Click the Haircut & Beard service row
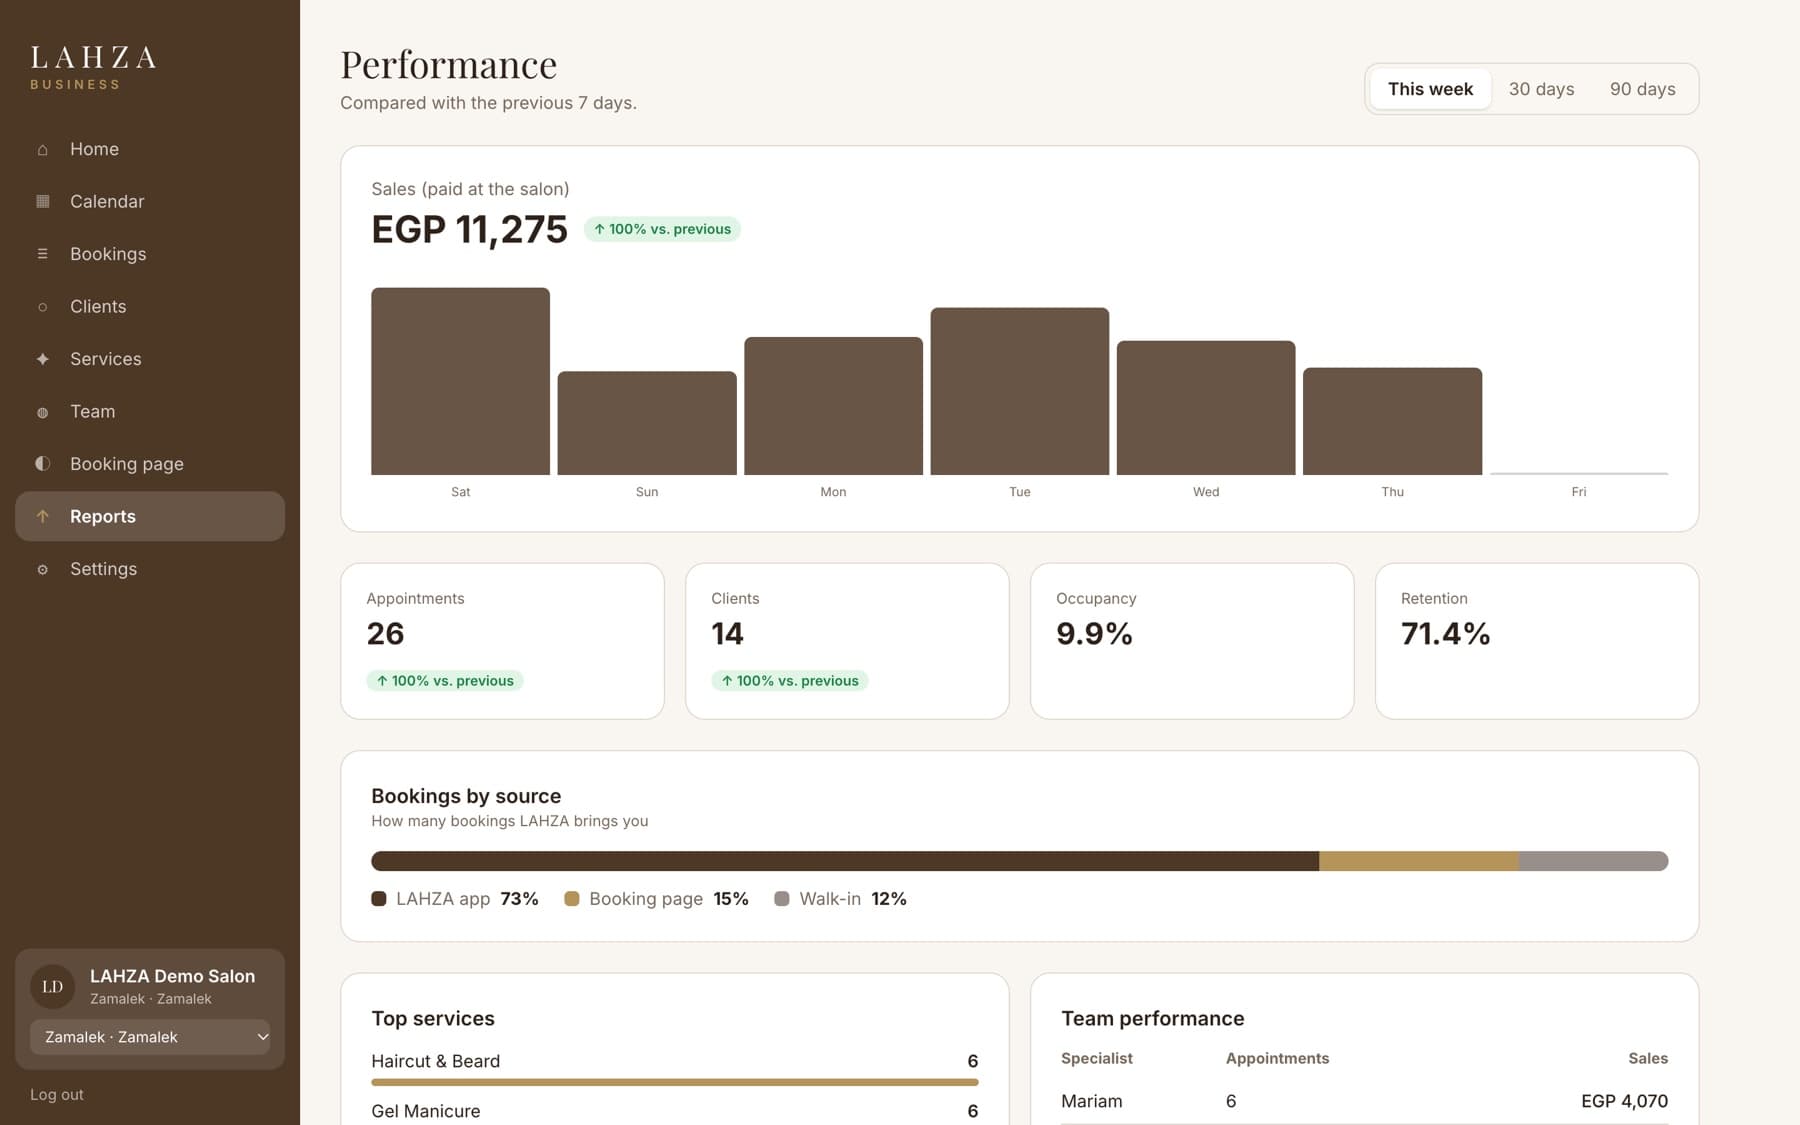This screenshot has height=1125, width=1800. (x=675, y=1067)
